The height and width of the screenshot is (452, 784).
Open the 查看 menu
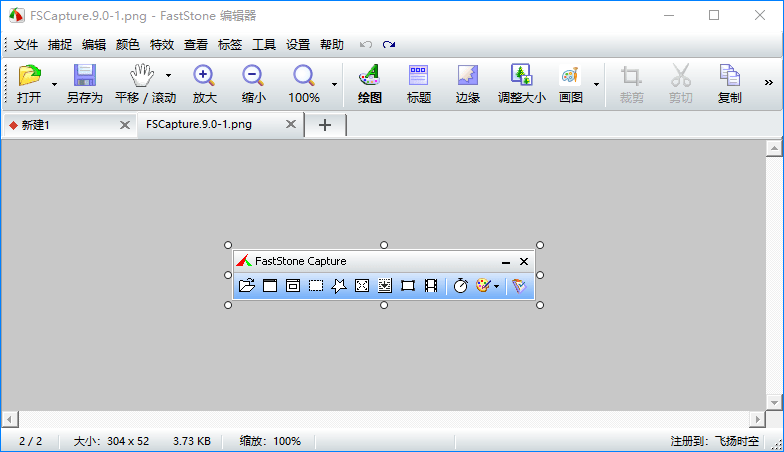click(196, 44)
